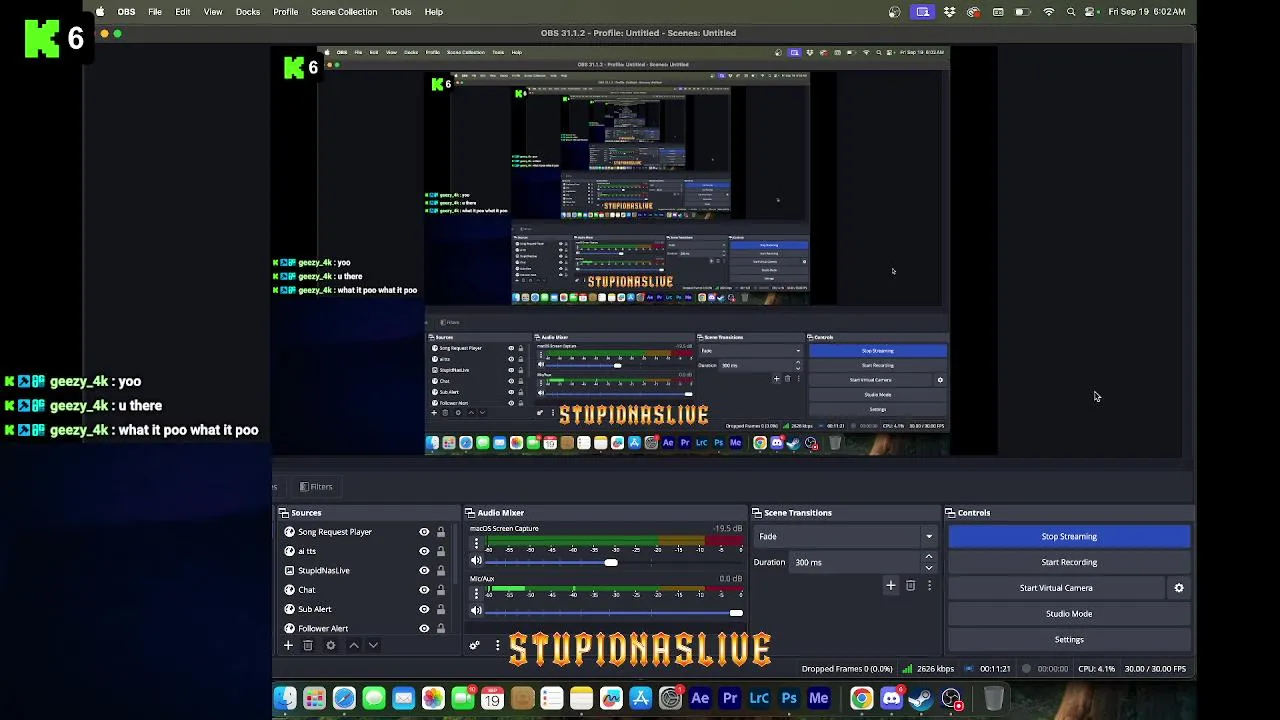Lock the Chat source
This screenshot has height=720, width=1280.
tap(441, 590)
